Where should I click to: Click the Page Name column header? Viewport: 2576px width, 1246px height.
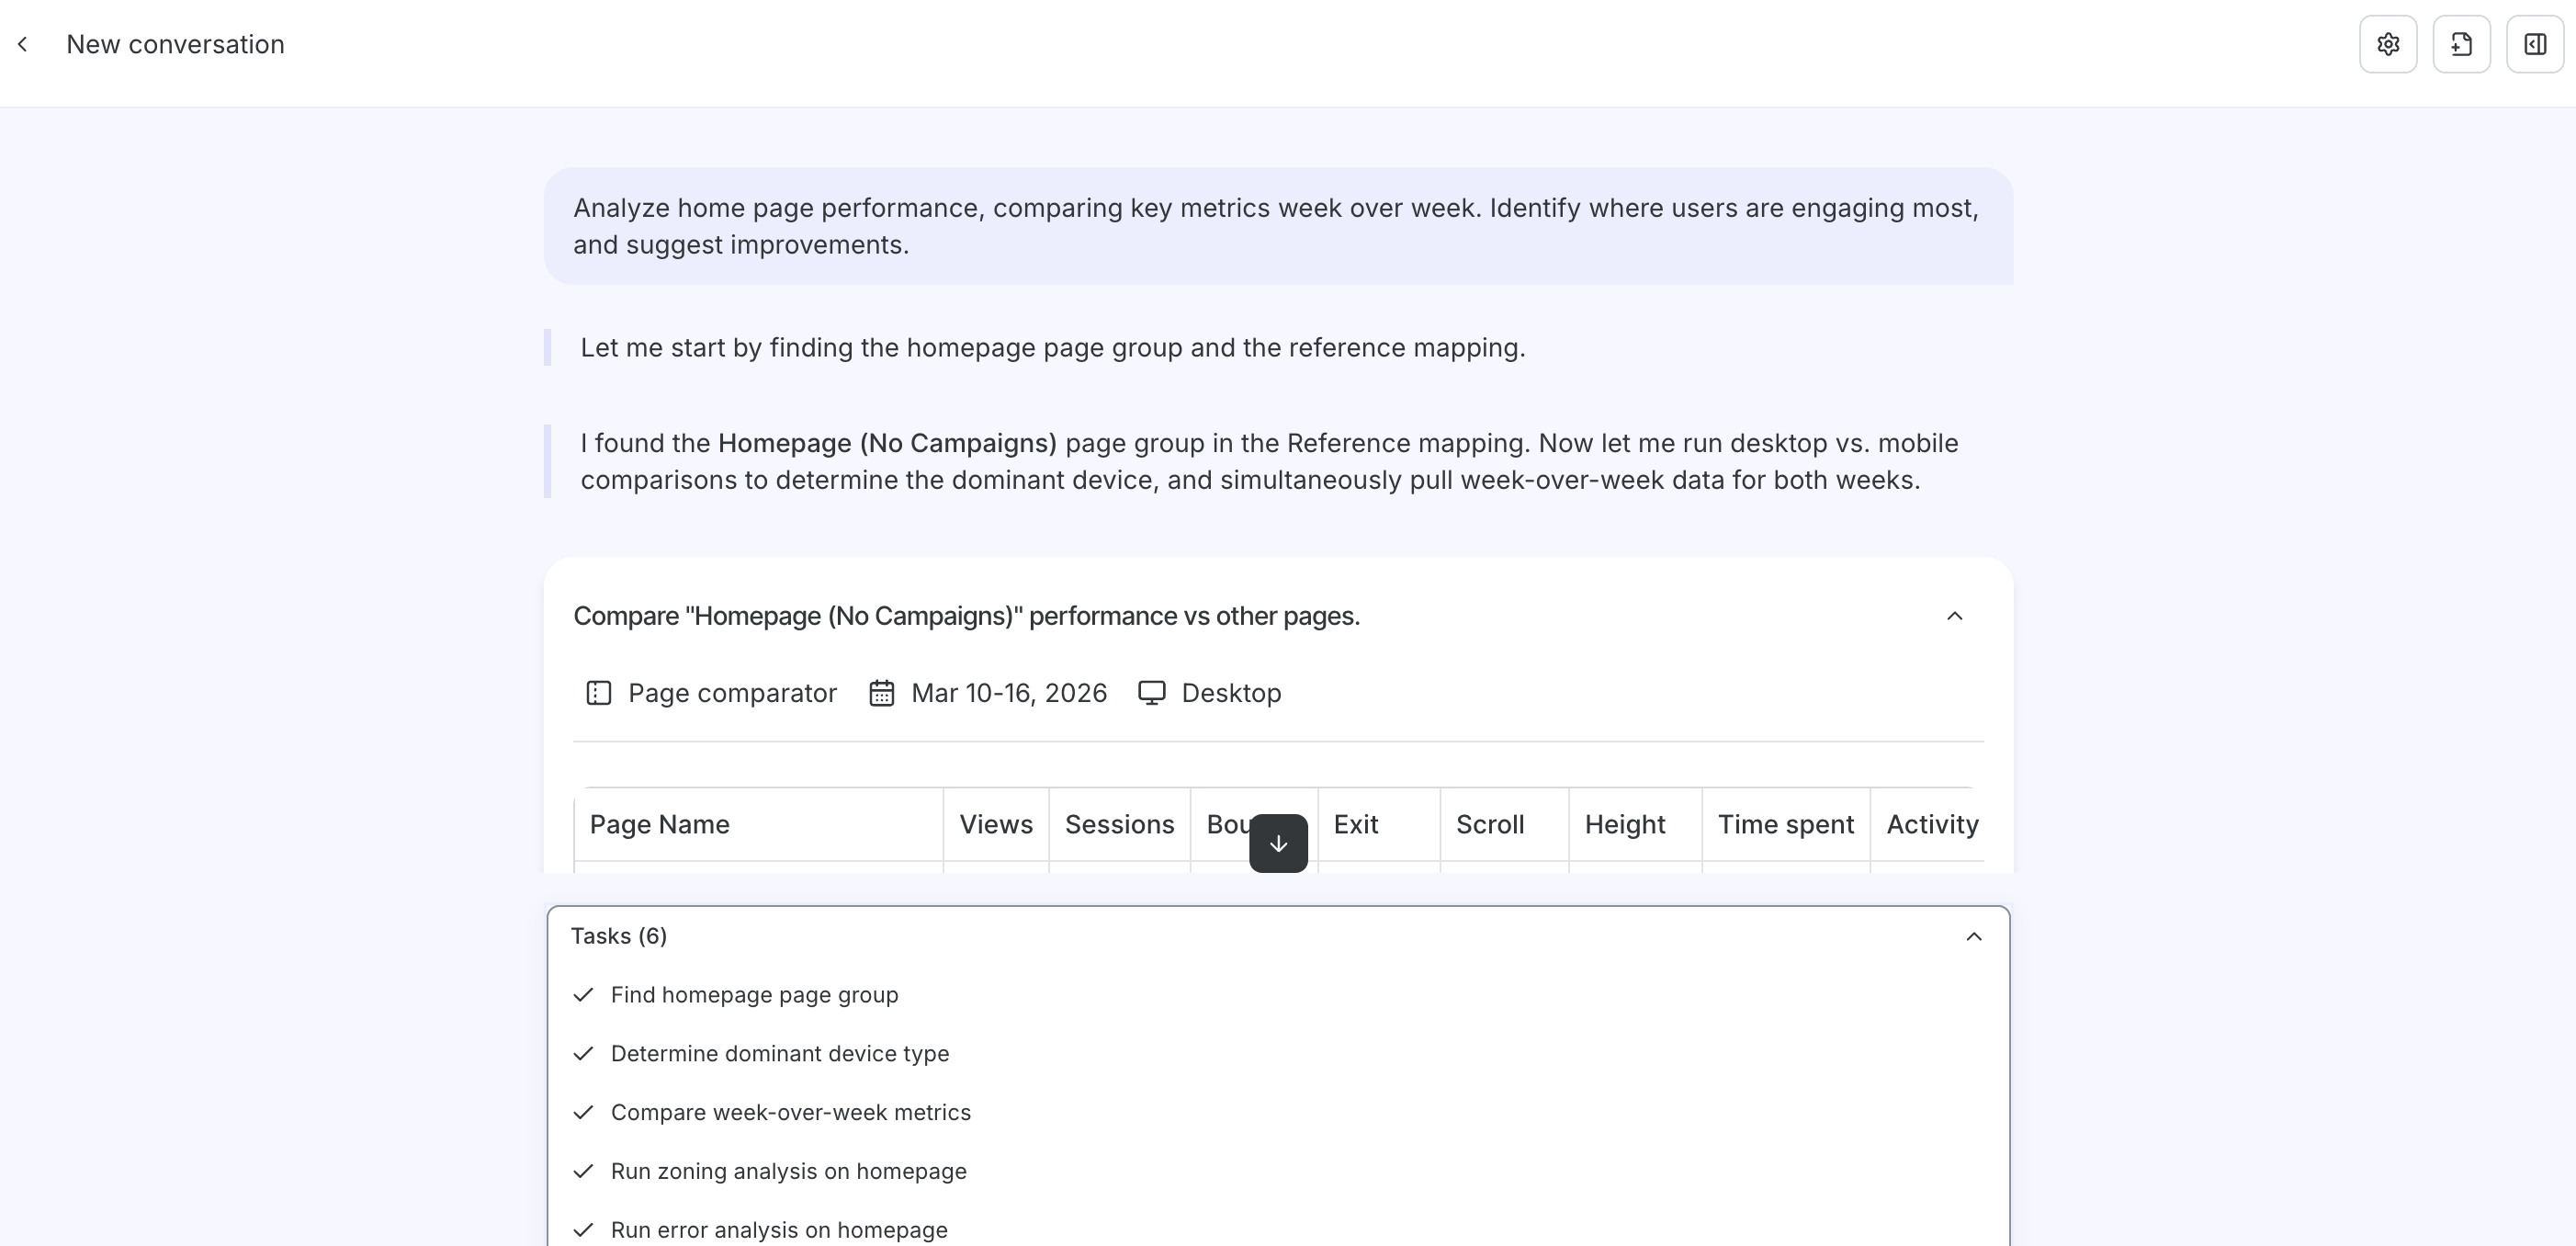click(759, 824)
